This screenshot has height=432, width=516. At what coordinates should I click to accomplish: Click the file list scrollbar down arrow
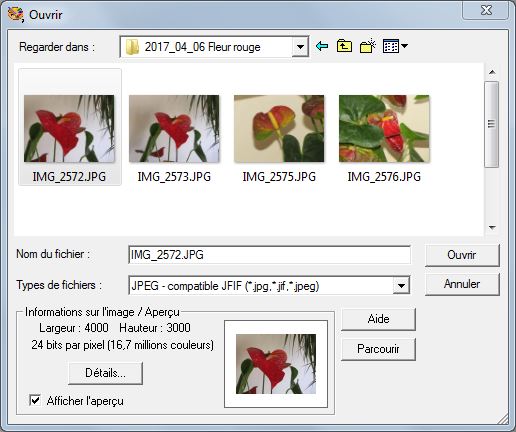pyautogui.click(x=492, y=228)
